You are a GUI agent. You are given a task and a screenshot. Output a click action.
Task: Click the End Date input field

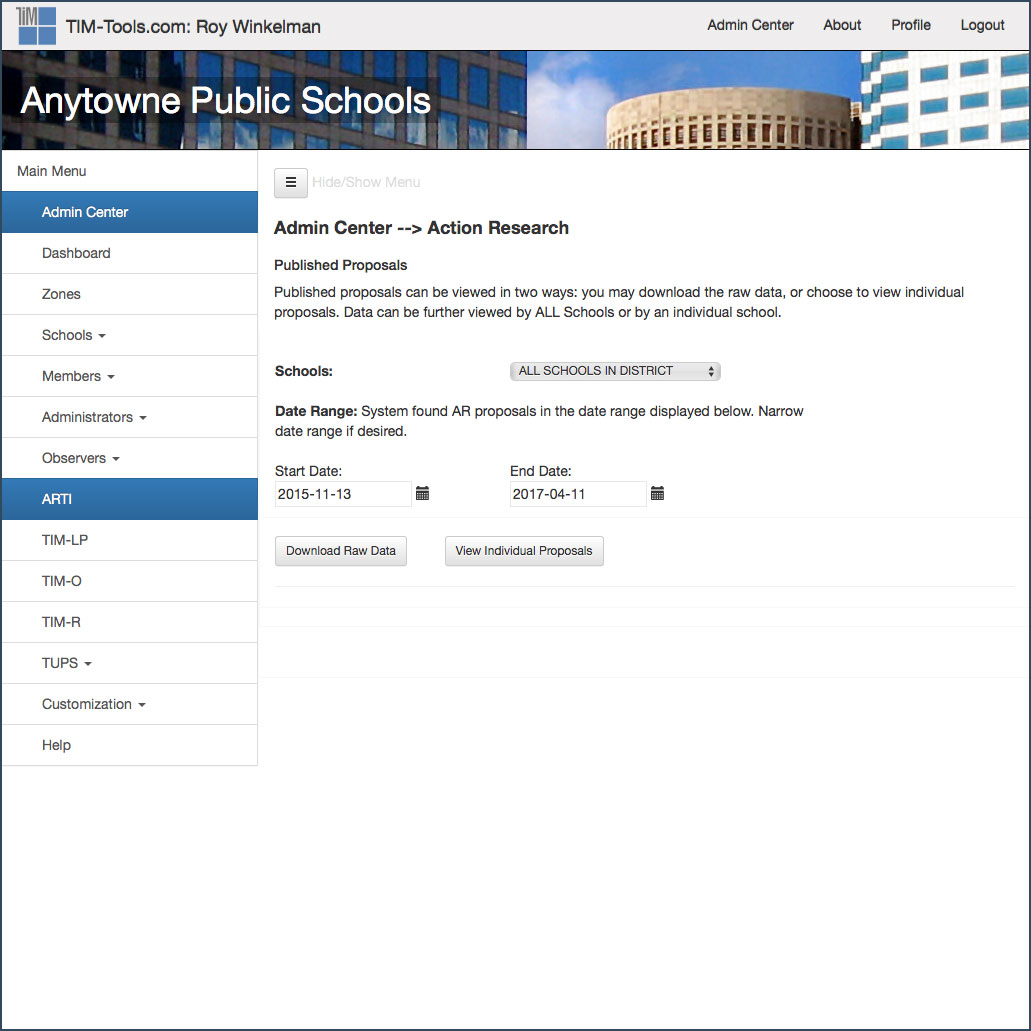pyautogui.click(x=578, y=494)
